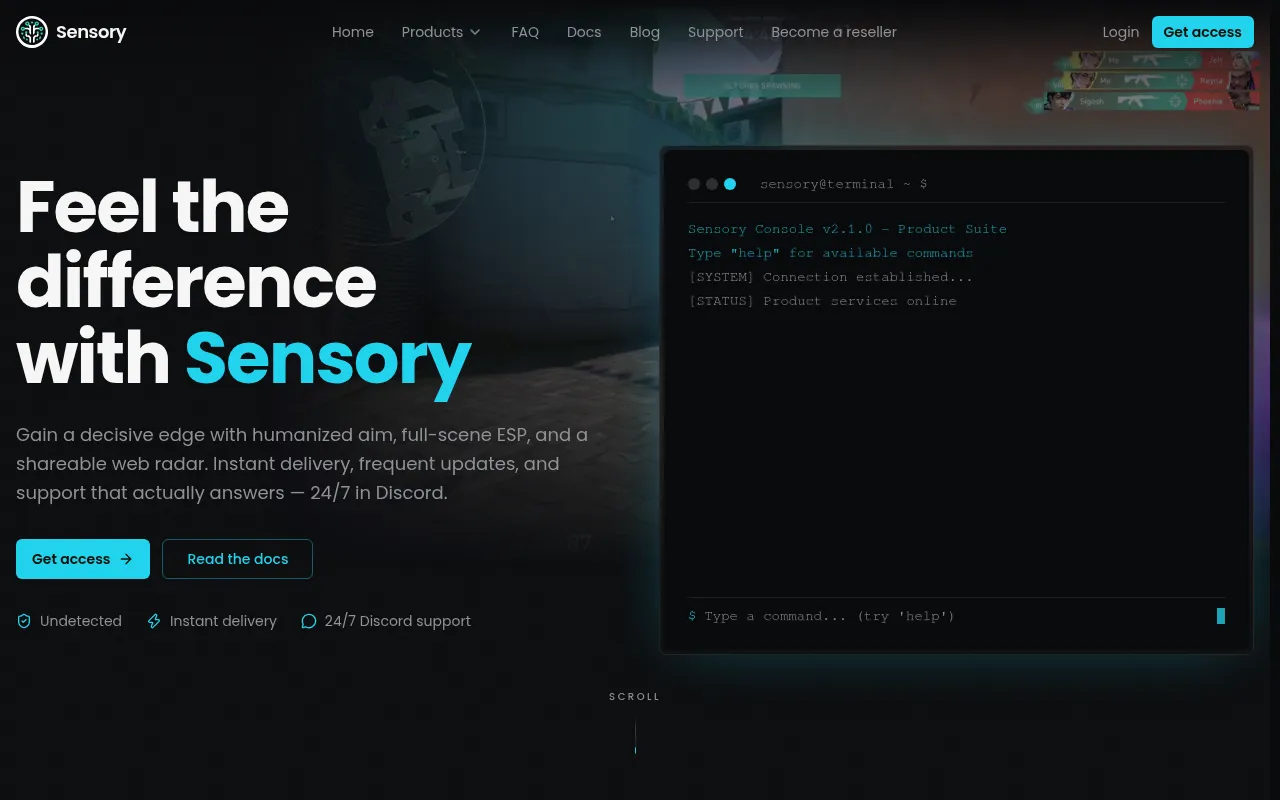The width and height of the screenshot is (1280, 800).
Task: Click the cyan terminal window dot
Action: 730,184
